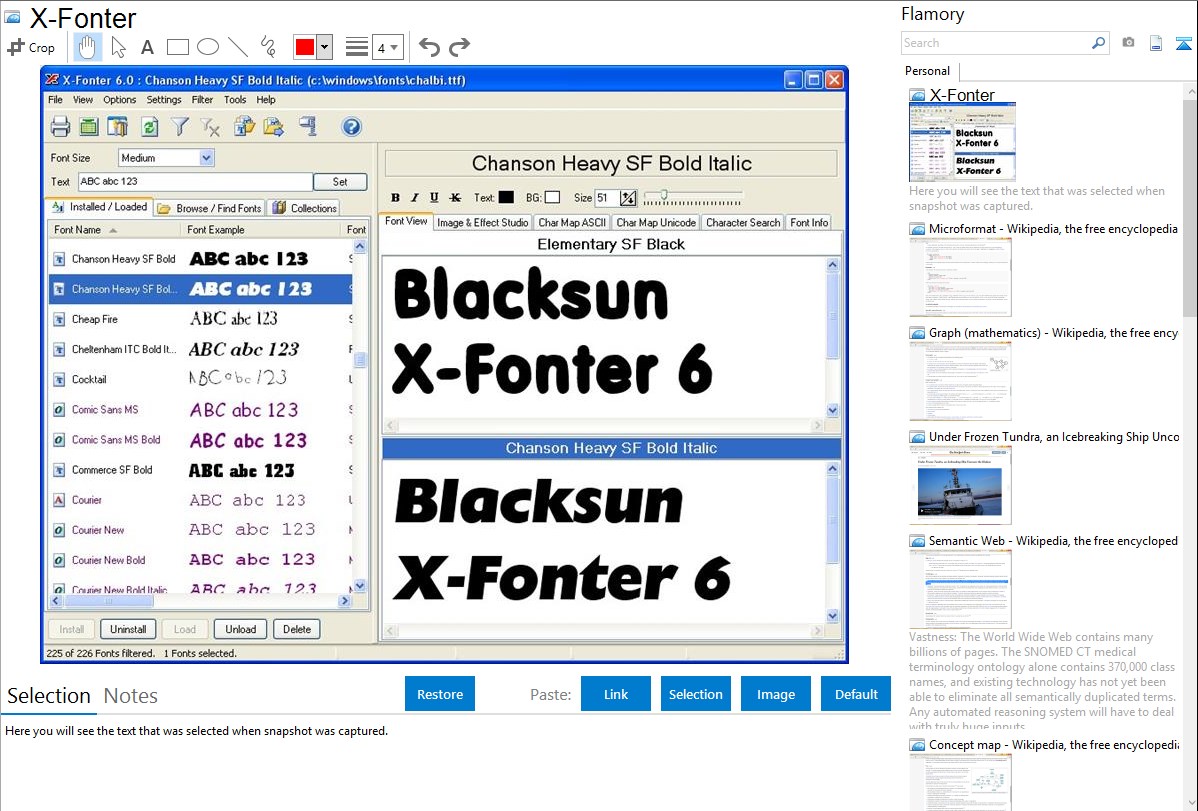Toggle Bold preview formatting
This screenshot has height=811, width=1198.
(x=395, y=197)
